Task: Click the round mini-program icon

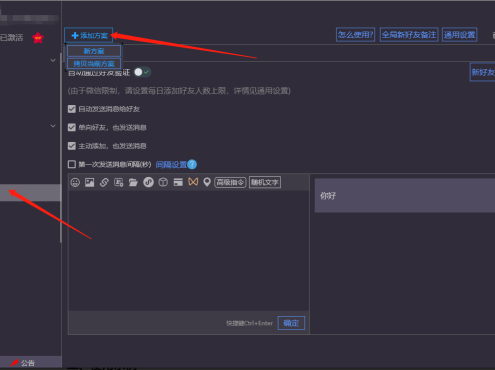Action: (148, 182)
